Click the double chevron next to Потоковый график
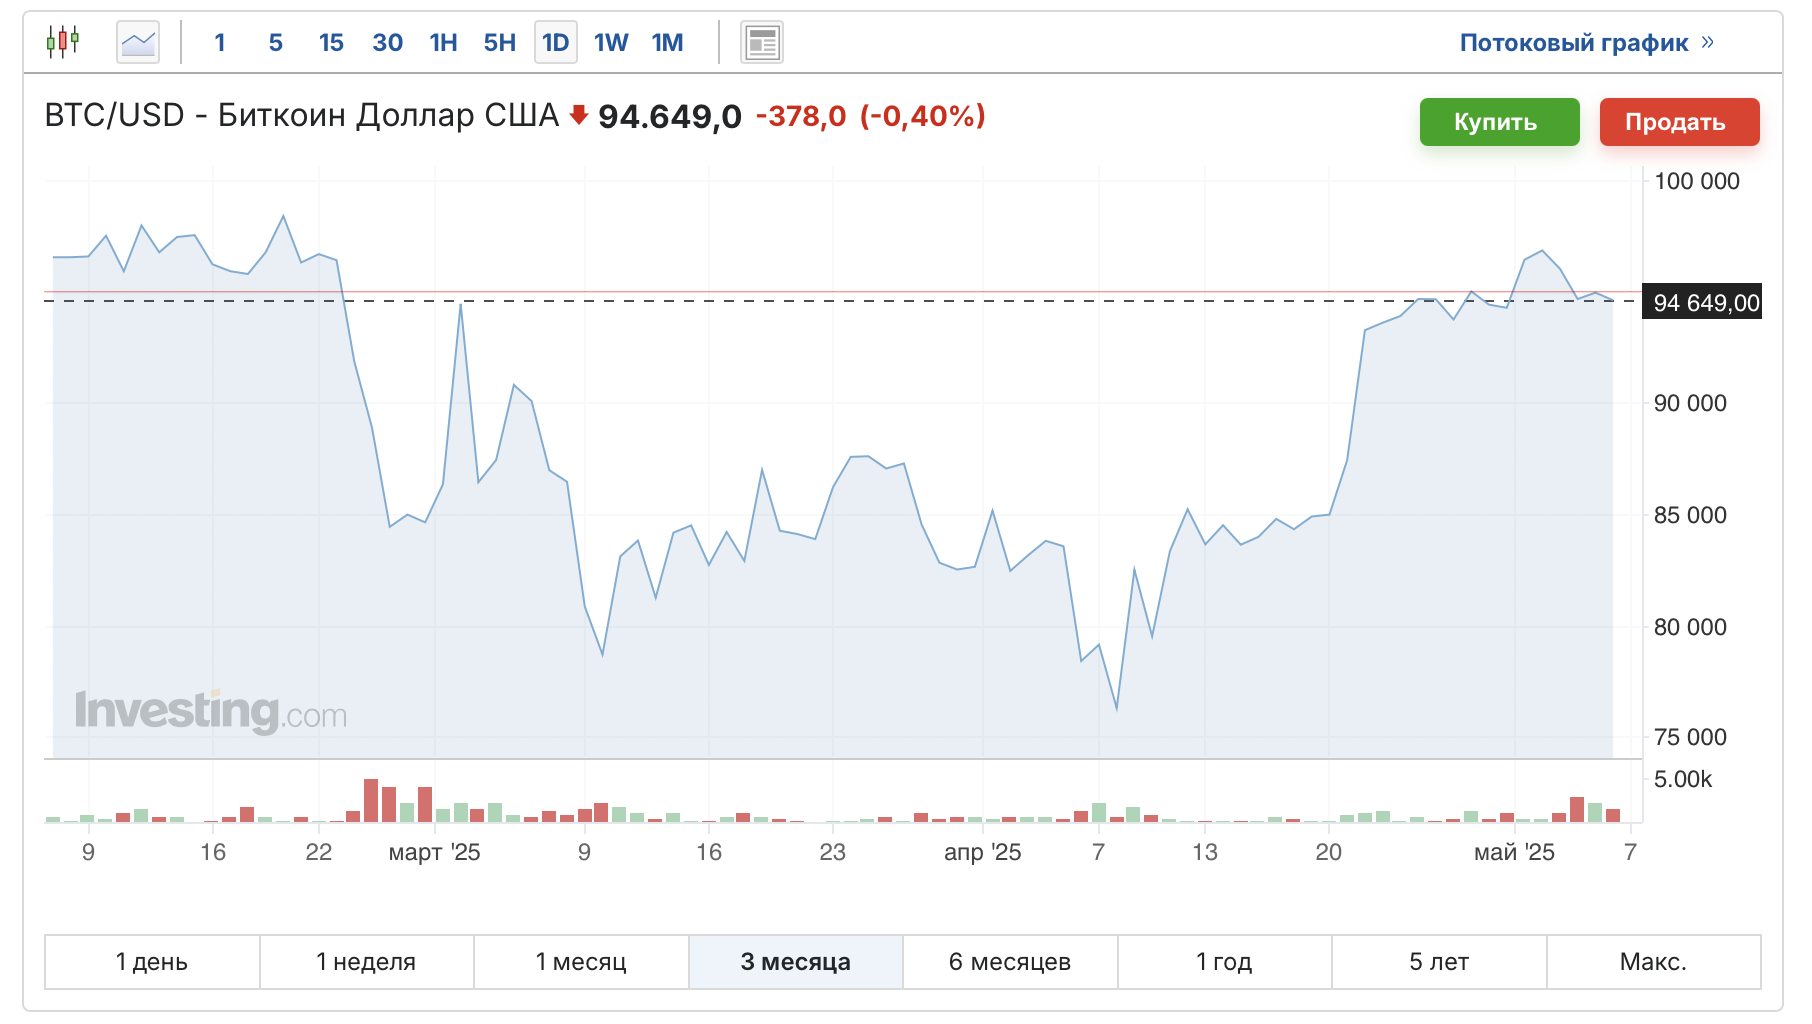The height and width of the screenshot is (1024, 1812). [1707, 42]
